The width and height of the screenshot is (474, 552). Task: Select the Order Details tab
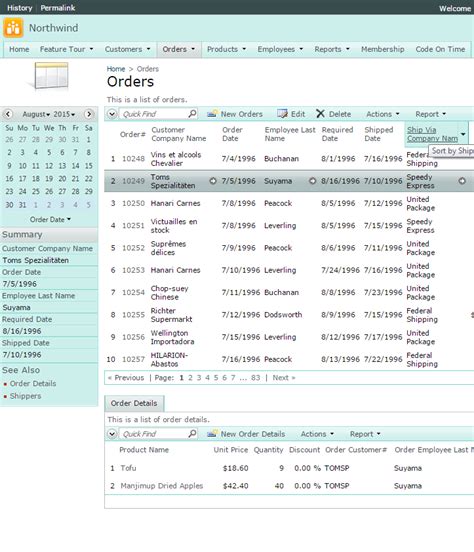[x=134, y=403]
